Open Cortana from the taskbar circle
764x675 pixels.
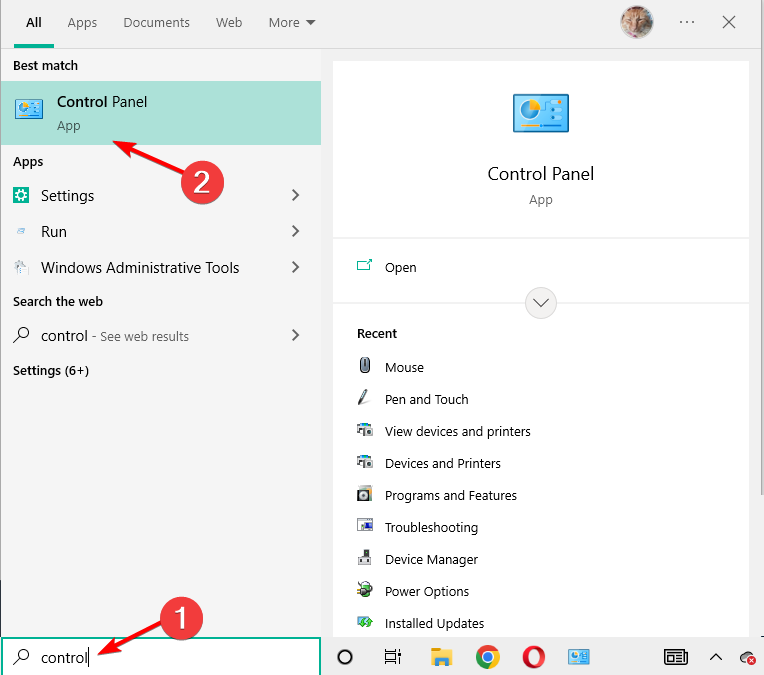click(345, 657)
